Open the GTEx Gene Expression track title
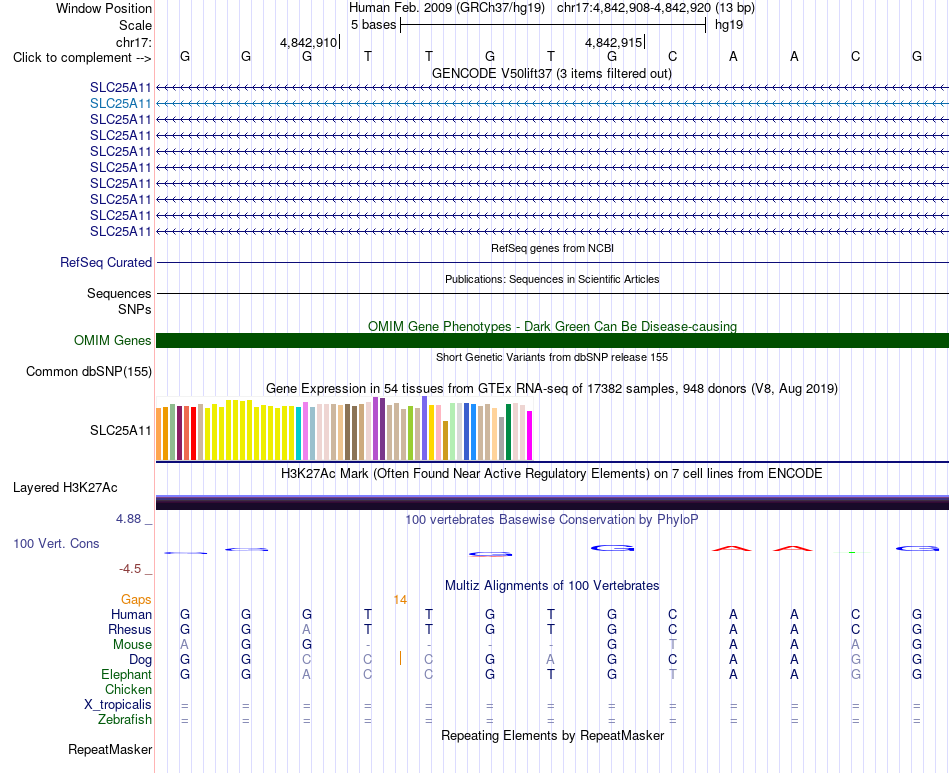The image size is (950, 773). [x=552, y=388]
